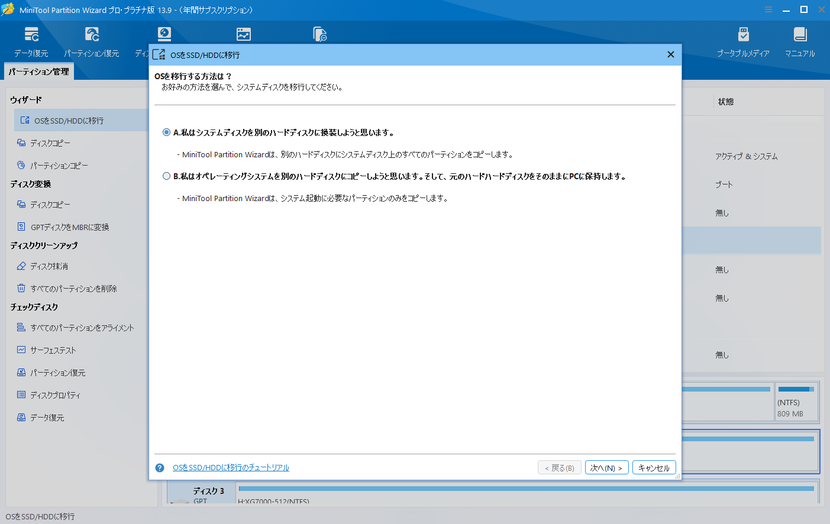Switch to パーティション管理 tab
The height and width of the screenshot is (524, 830).
(x=39, y=71)
